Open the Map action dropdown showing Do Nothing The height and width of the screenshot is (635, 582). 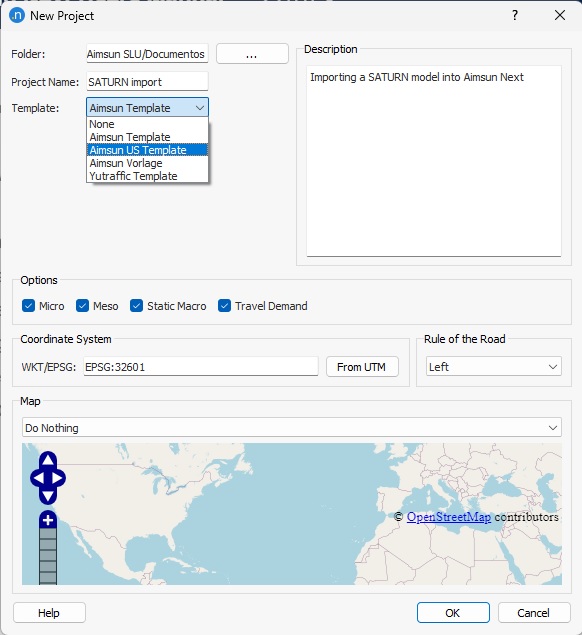click(x=292, y=428)
